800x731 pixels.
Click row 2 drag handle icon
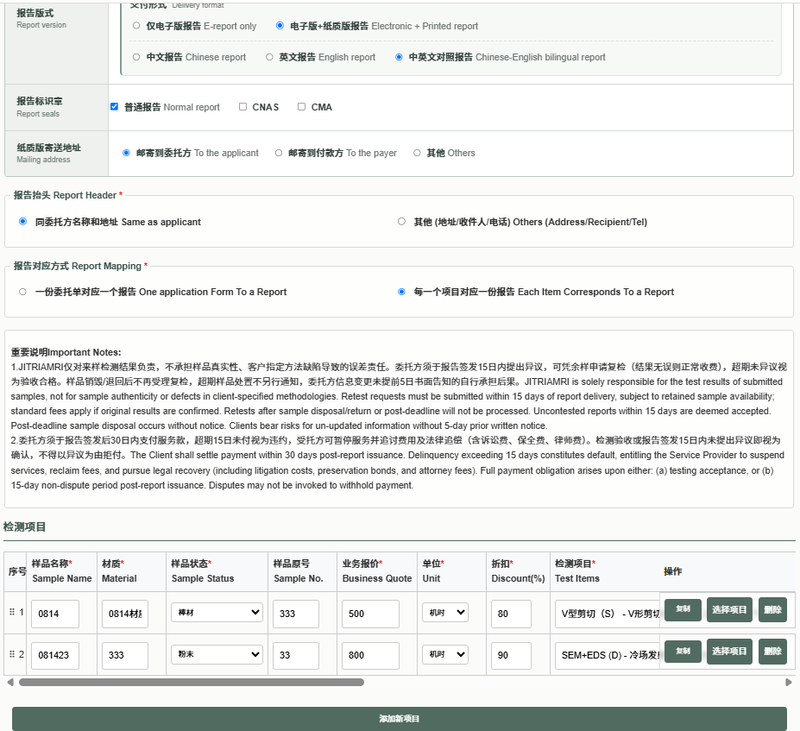click(12, 654)
